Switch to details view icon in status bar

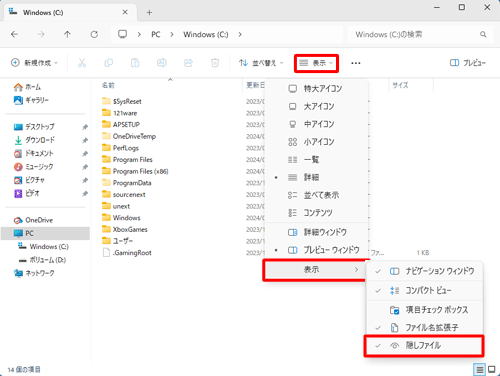tap(479, 369)
